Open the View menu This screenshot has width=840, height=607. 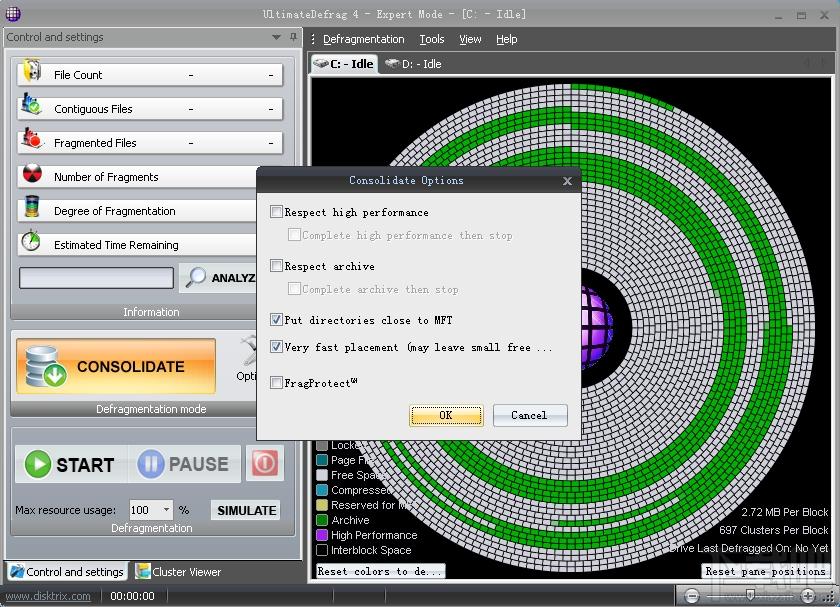[470, 39]
